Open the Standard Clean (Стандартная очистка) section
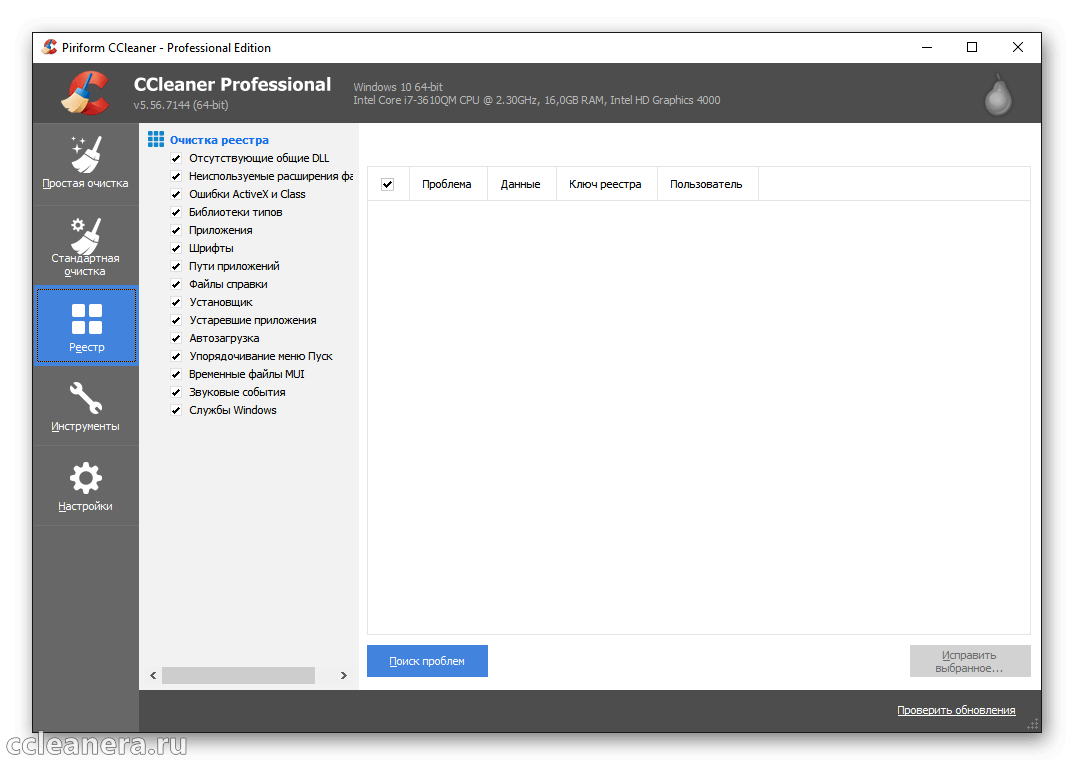Image resolution: width=1074 pixels, height=765 pixels. (x=86, y=245)
